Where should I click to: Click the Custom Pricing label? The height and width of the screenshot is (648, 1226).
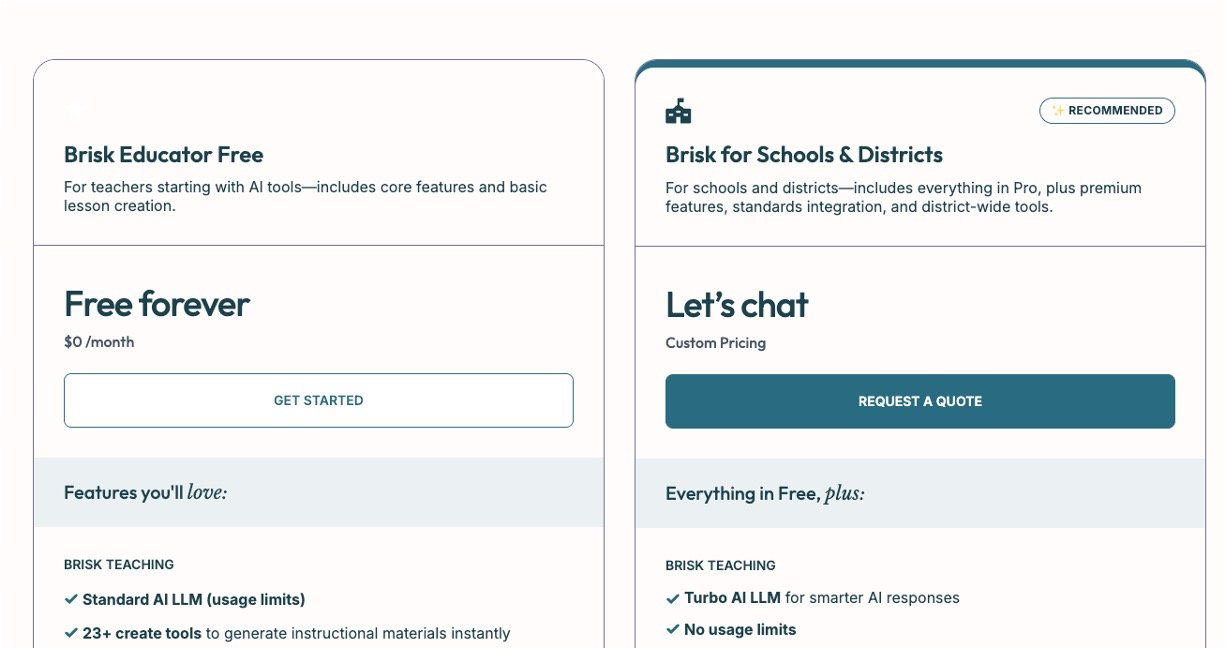tap(716, 343)
